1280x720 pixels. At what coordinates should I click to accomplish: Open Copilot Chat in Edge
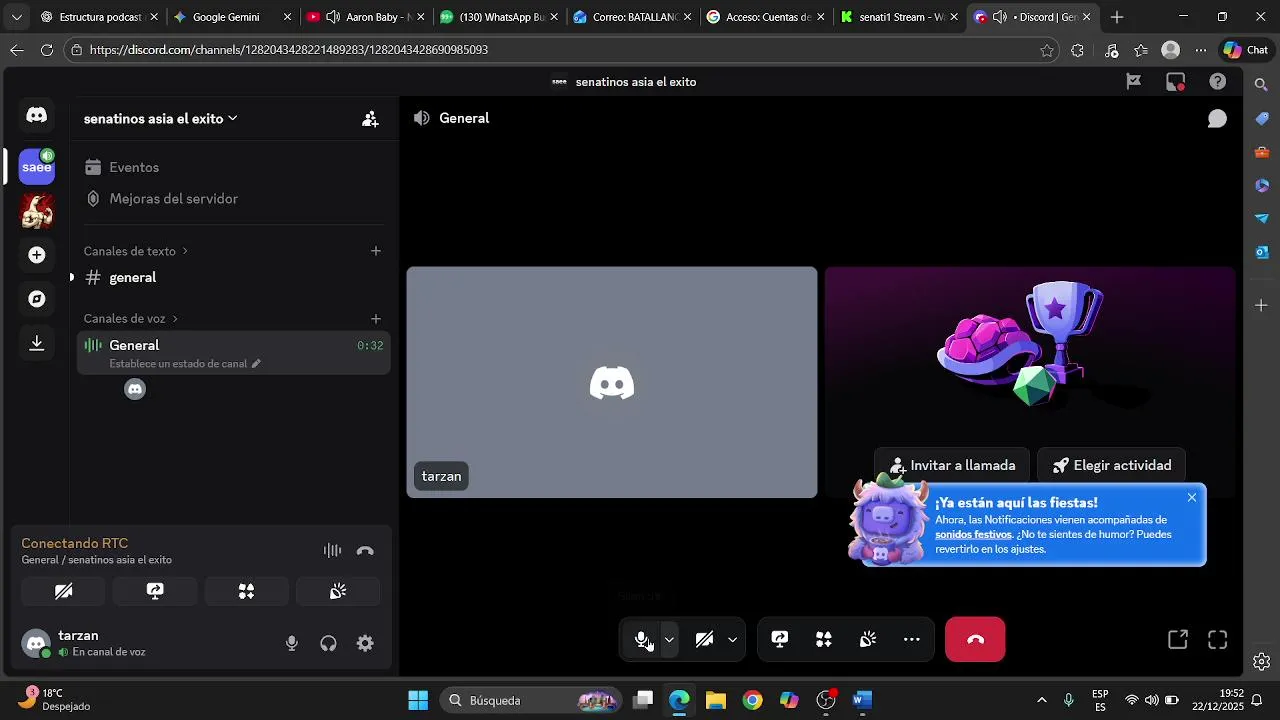click(x=1246, y=50)
